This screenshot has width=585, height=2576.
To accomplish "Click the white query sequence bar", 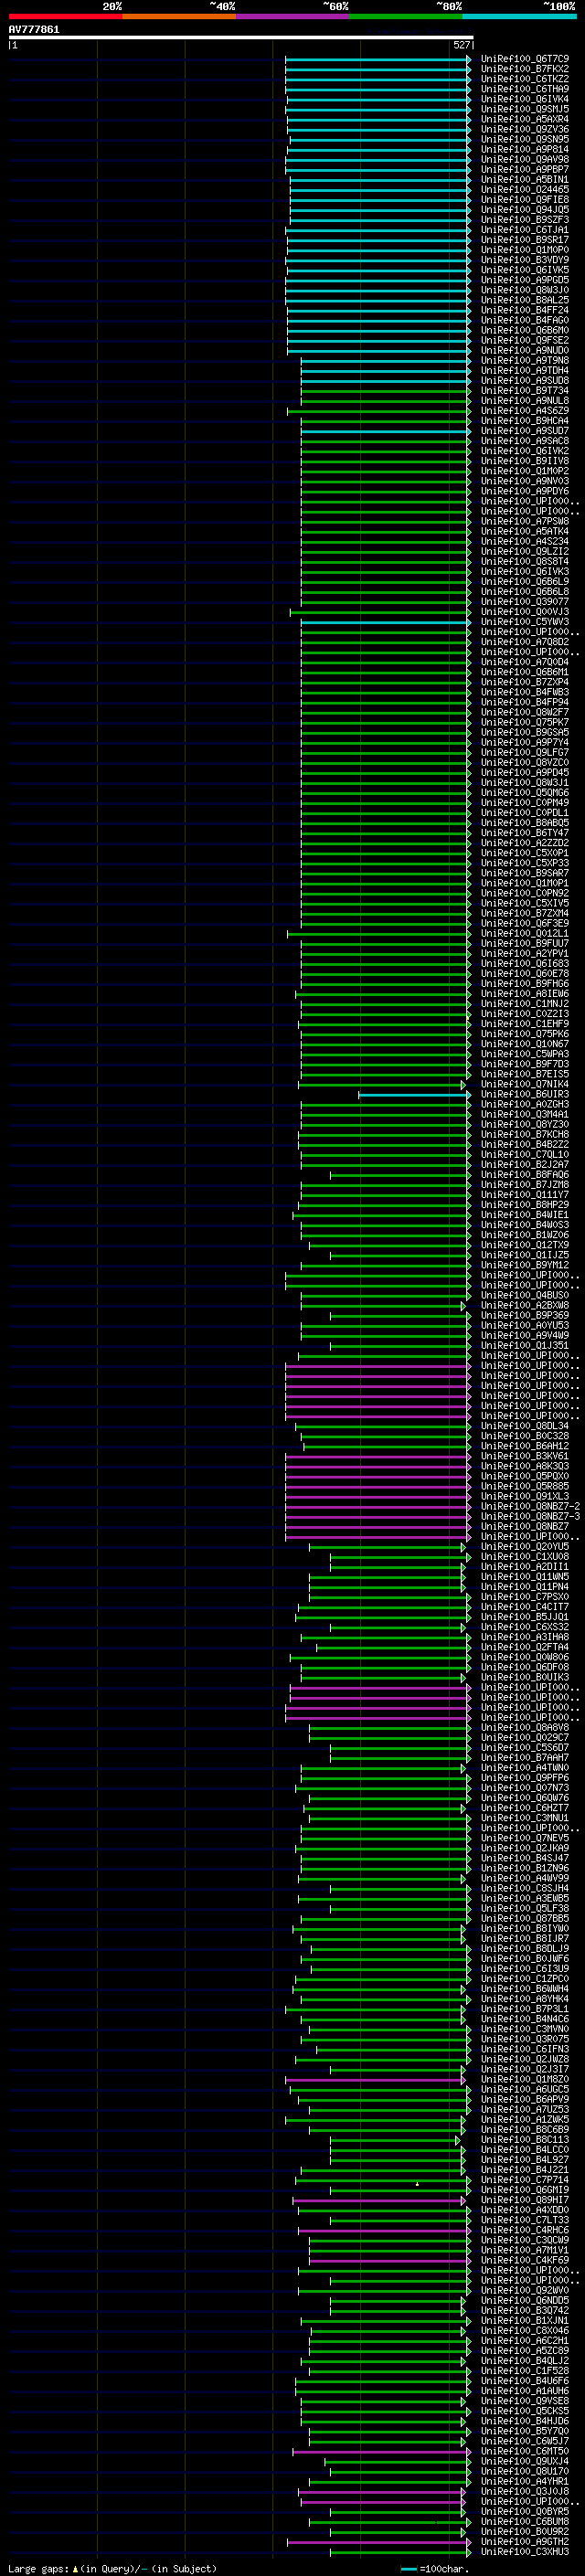I will click(x=241, y=37).
